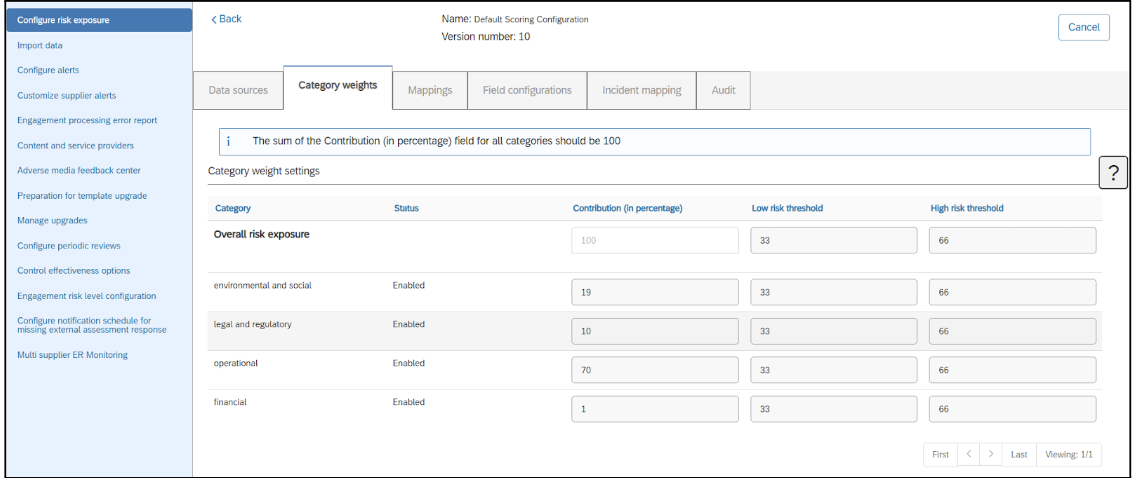Click the Back link
The image size is (1132, 478).
(x=226, y=19)
